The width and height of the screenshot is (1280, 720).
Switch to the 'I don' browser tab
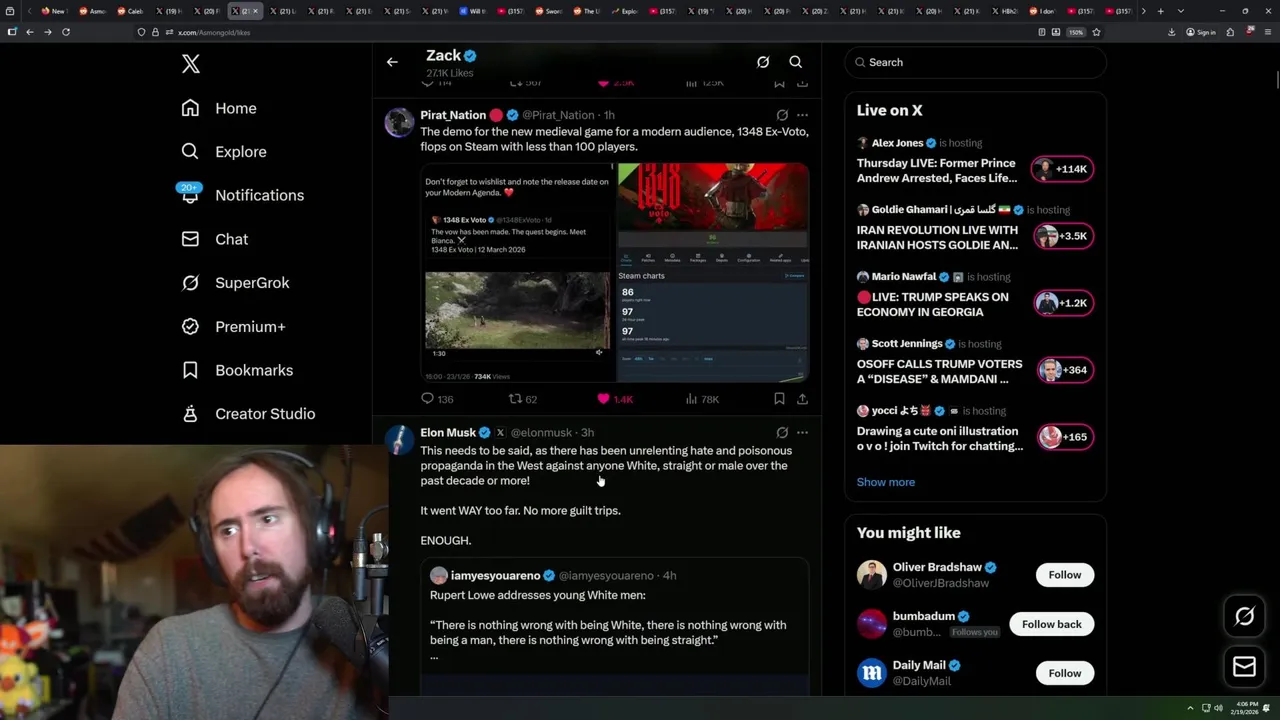[x=1042, y=11]
